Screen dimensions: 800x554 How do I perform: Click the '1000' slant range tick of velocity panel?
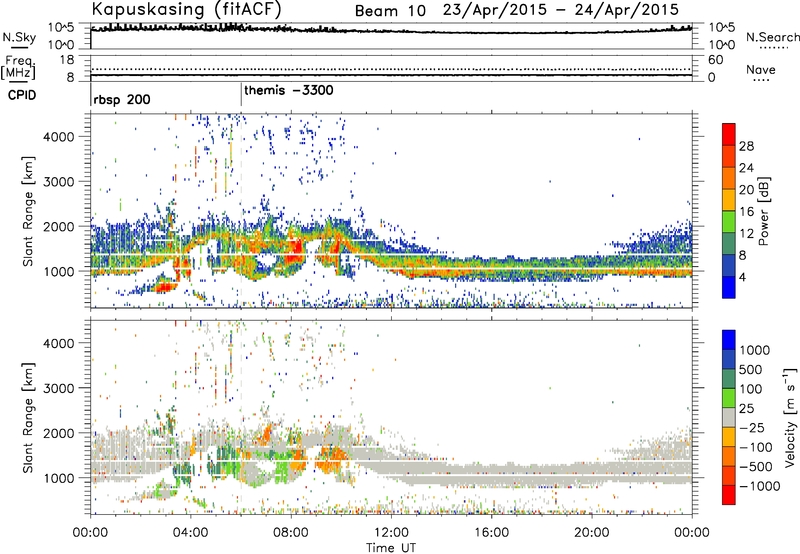point(58,478)
